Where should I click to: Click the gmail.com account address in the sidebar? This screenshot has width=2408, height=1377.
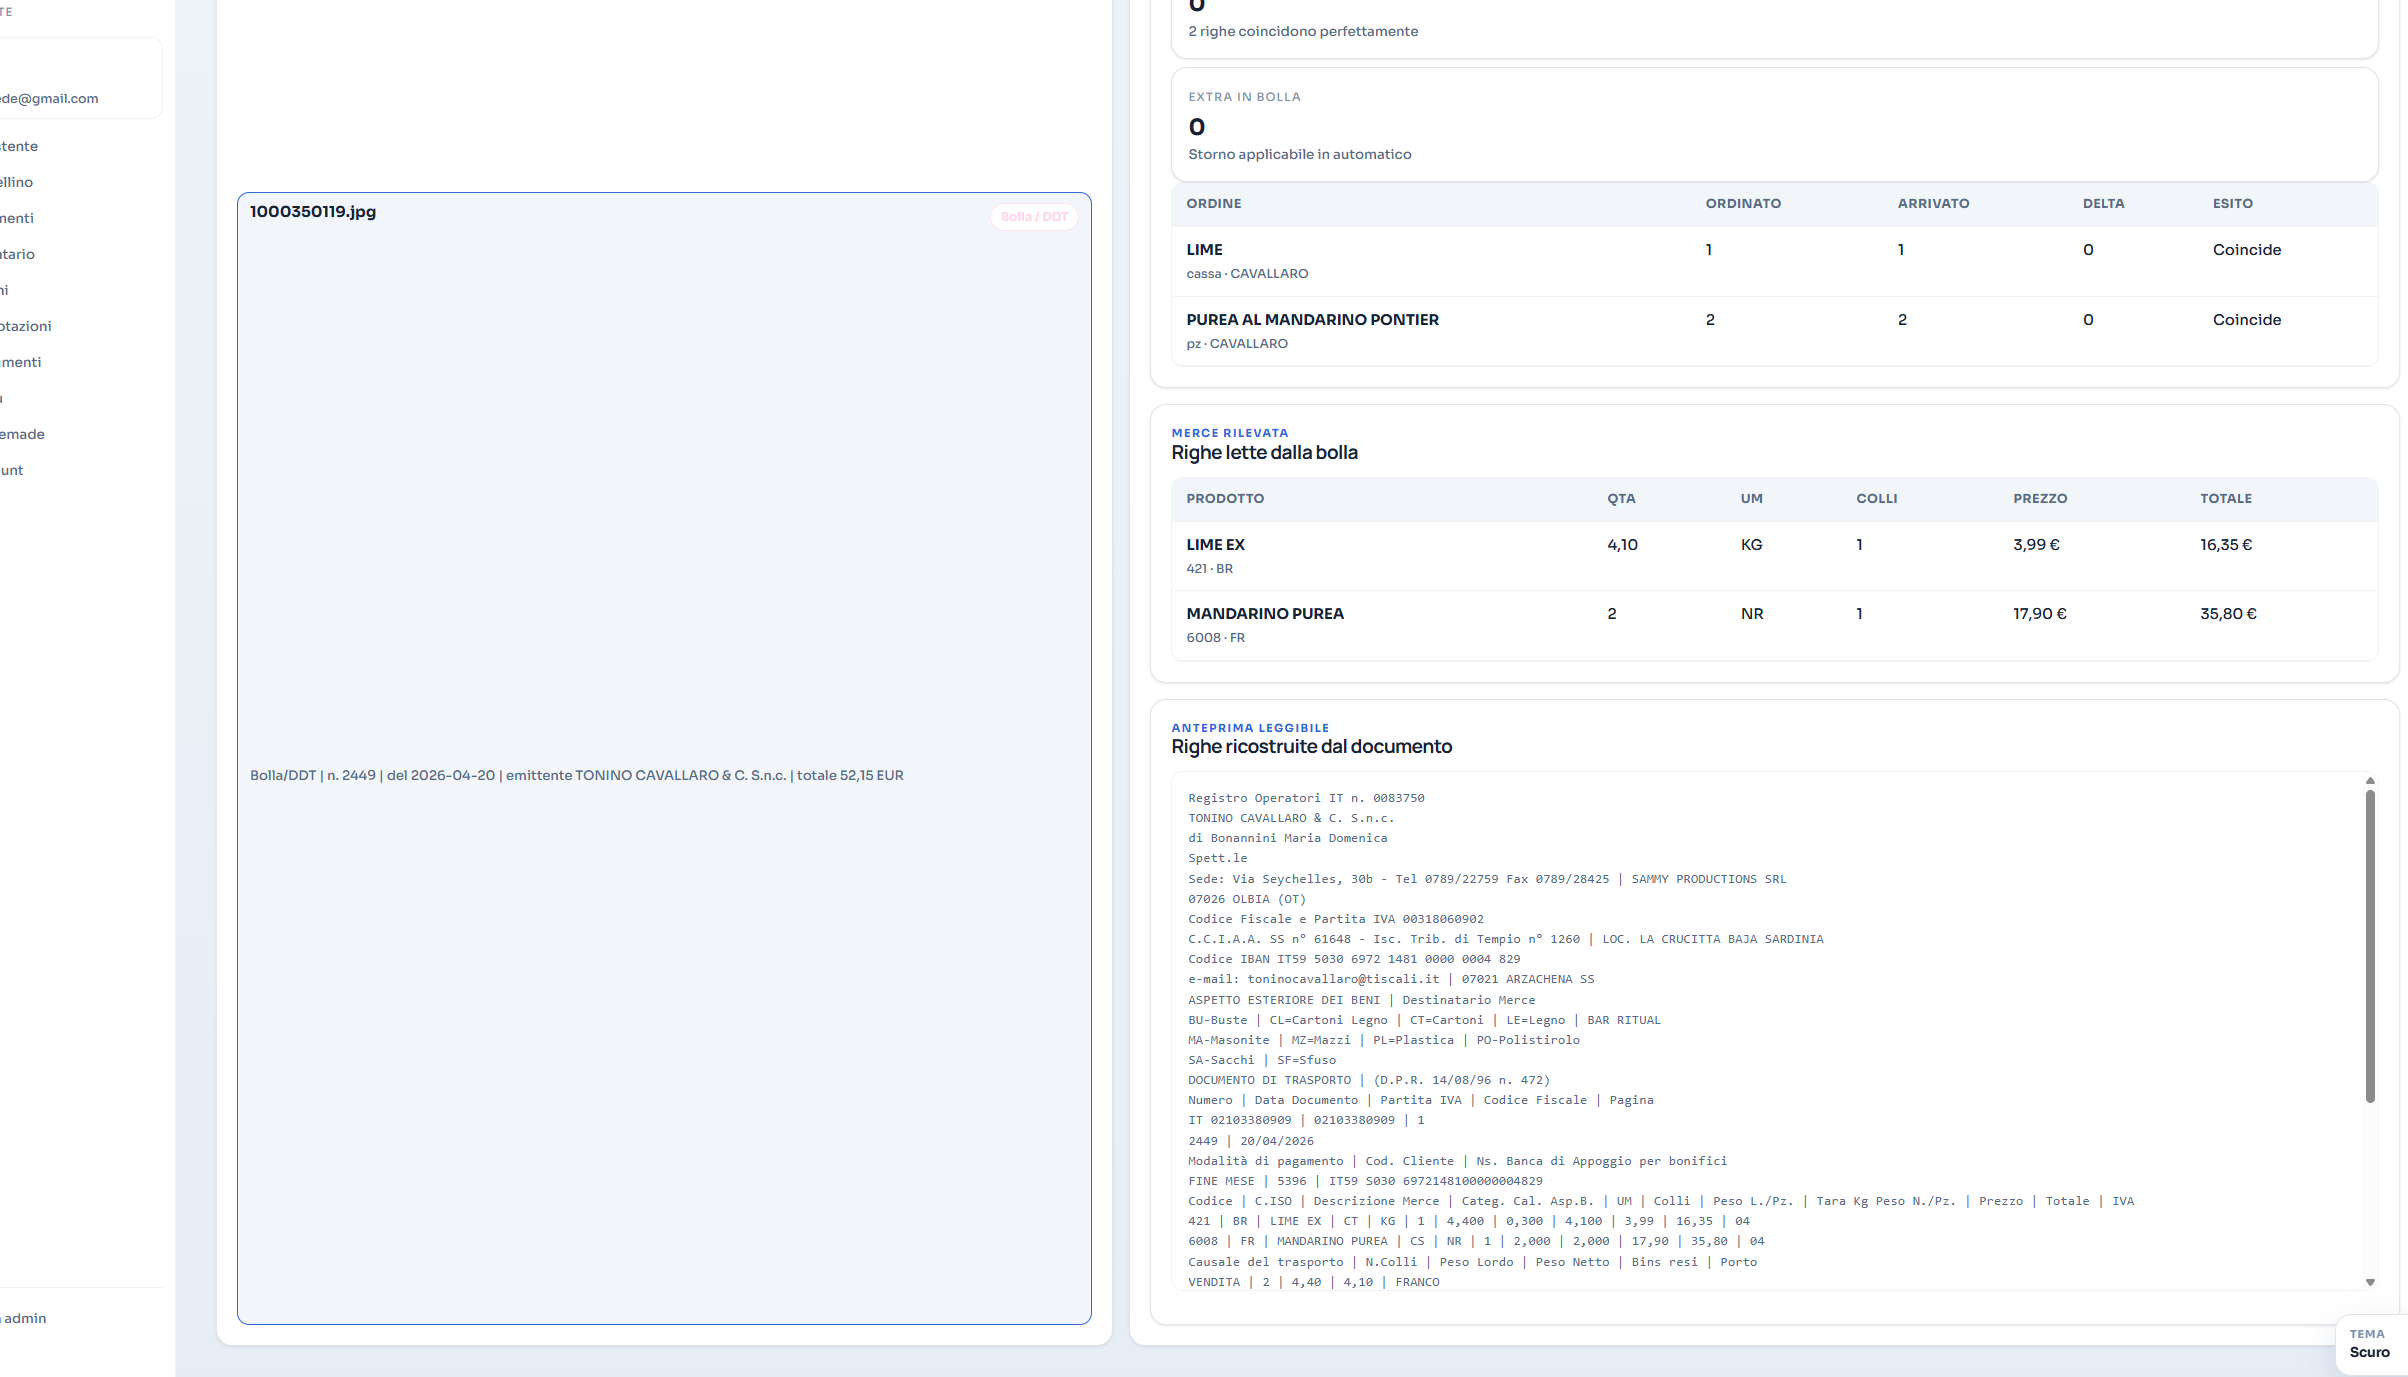49,98
